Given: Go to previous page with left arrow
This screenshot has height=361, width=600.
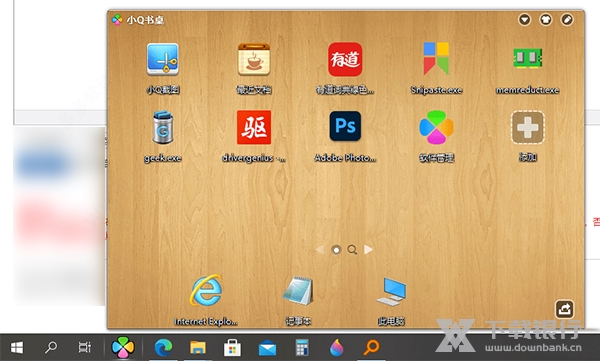Looking at the screenshot, I should 320,250.
